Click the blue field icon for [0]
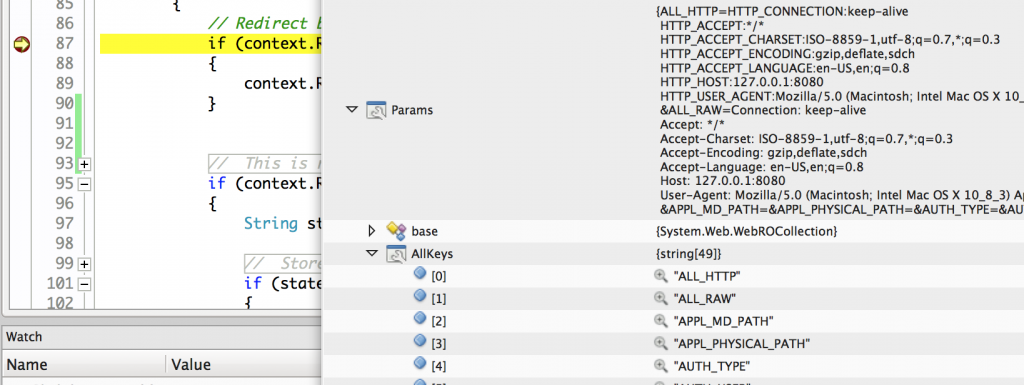Image resolution: width=1024 pixels, height=385 pixels. click(421, 274)
